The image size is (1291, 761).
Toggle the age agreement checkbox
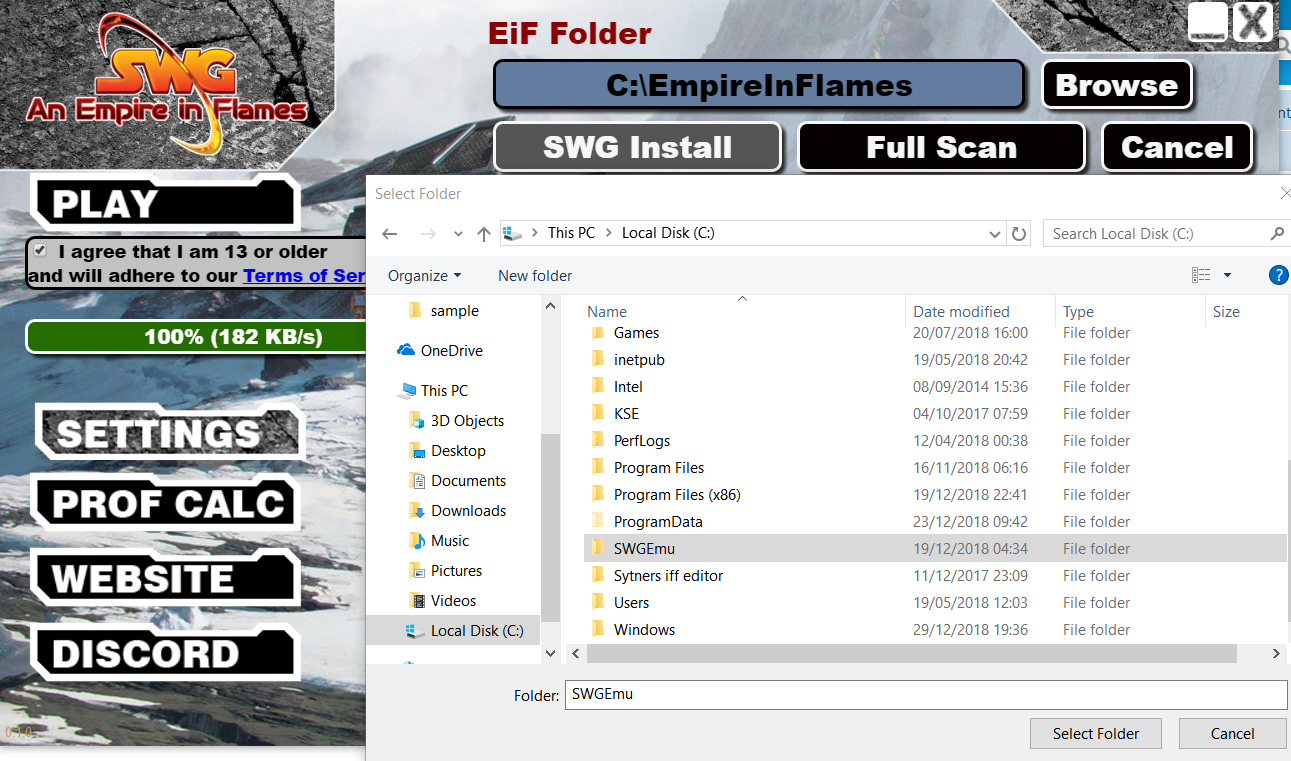pos(40,250)
